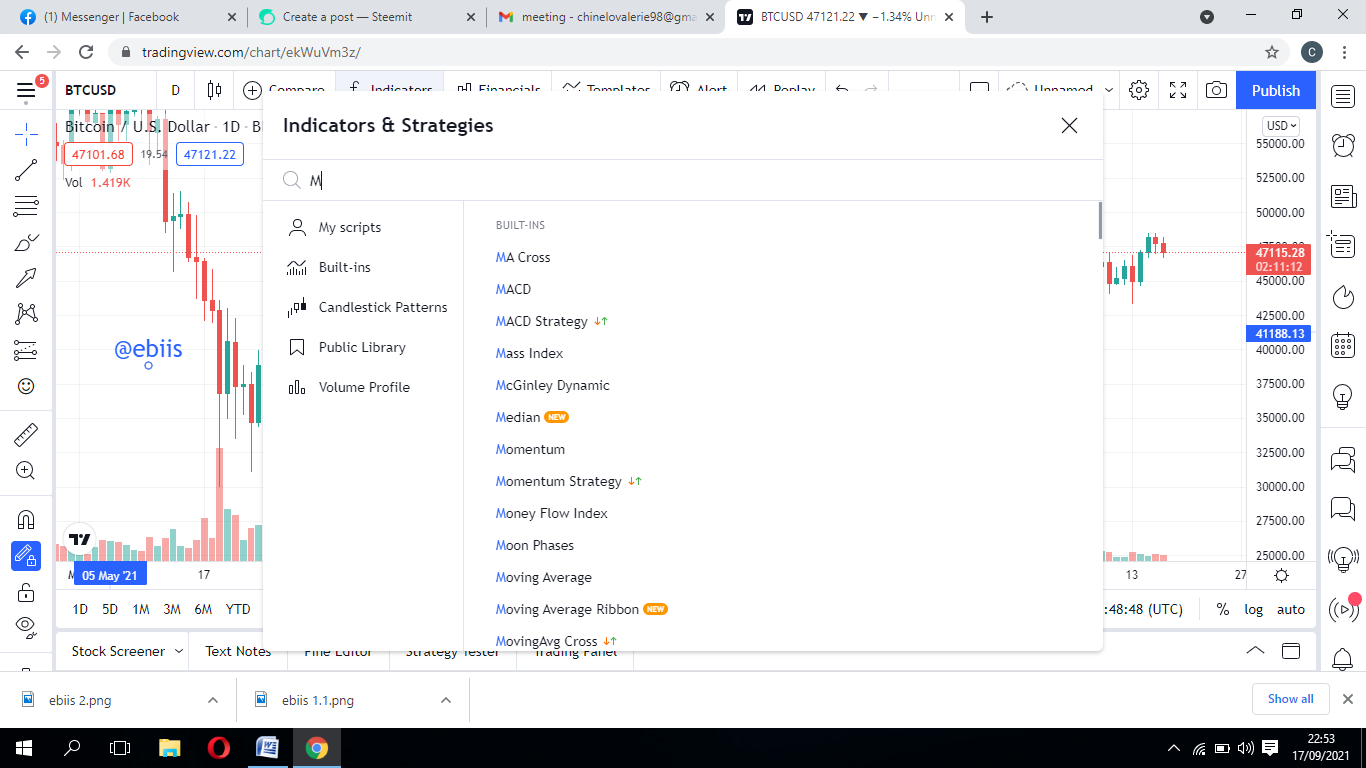This screenshot has width=1366, height=768.
Task: Switch to the Text Notes tab
Action: coord(238,651)
